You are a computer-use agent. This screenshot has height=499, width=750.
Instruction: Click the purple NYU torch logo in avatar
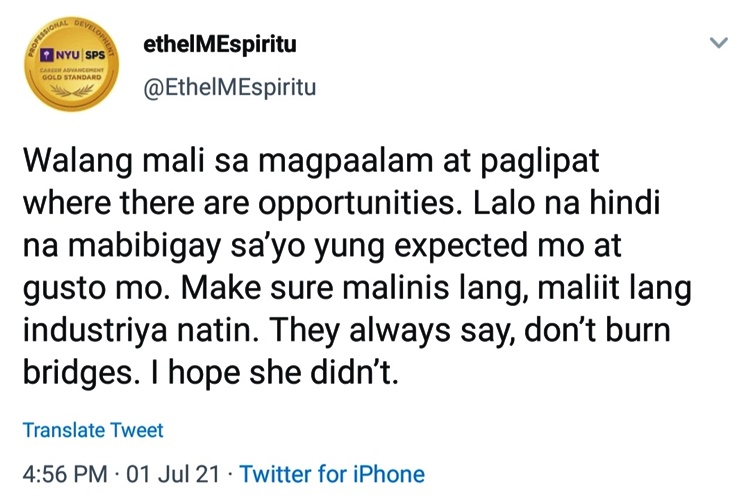coord(46,55)
